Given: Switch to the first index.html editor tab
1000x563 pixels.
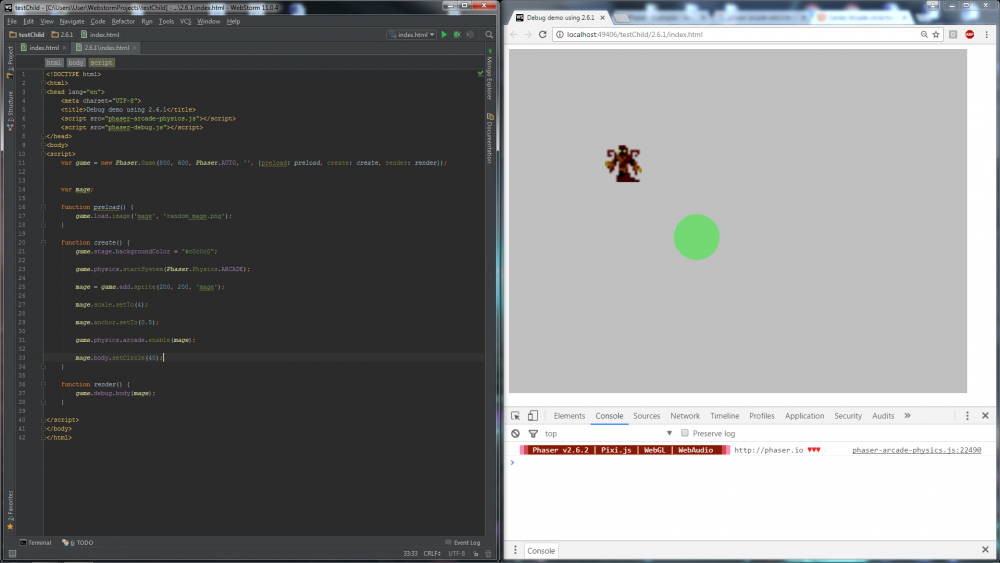Looking at the screenshot, I should (43, 48).
